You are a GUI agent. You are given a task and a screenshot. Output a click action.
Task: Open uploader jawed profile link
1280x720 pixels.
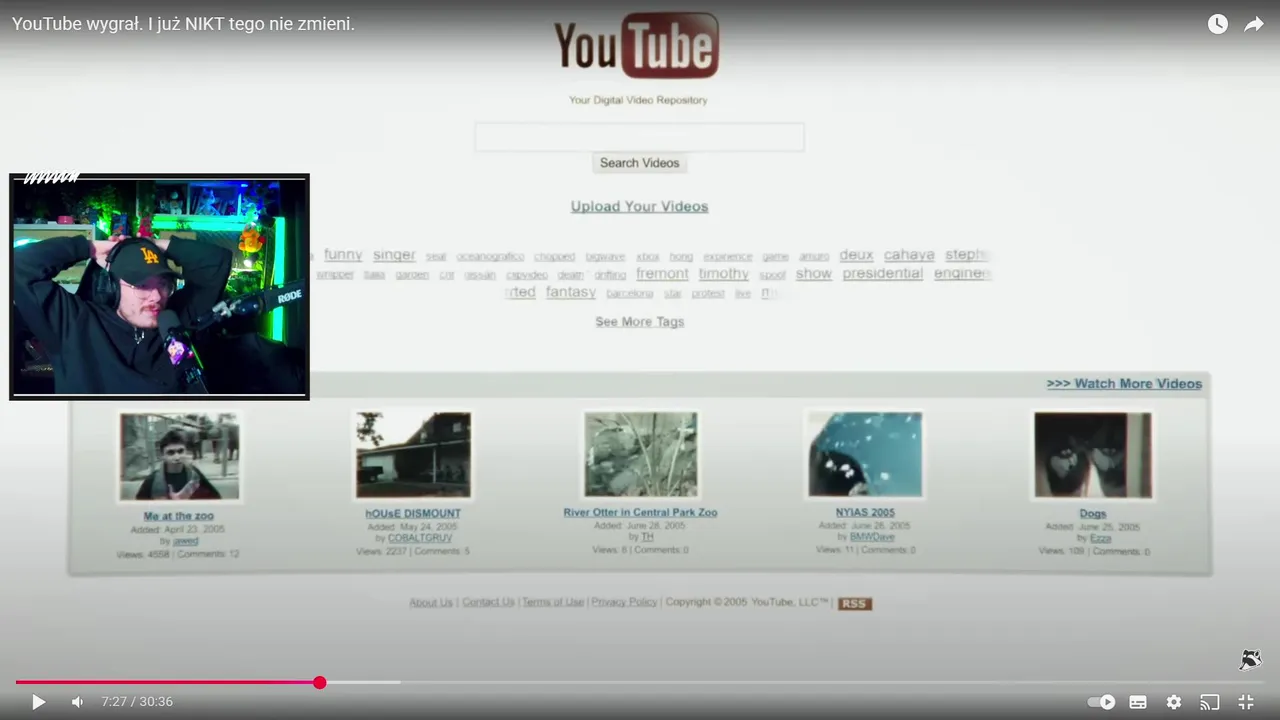tap(185, 541)
